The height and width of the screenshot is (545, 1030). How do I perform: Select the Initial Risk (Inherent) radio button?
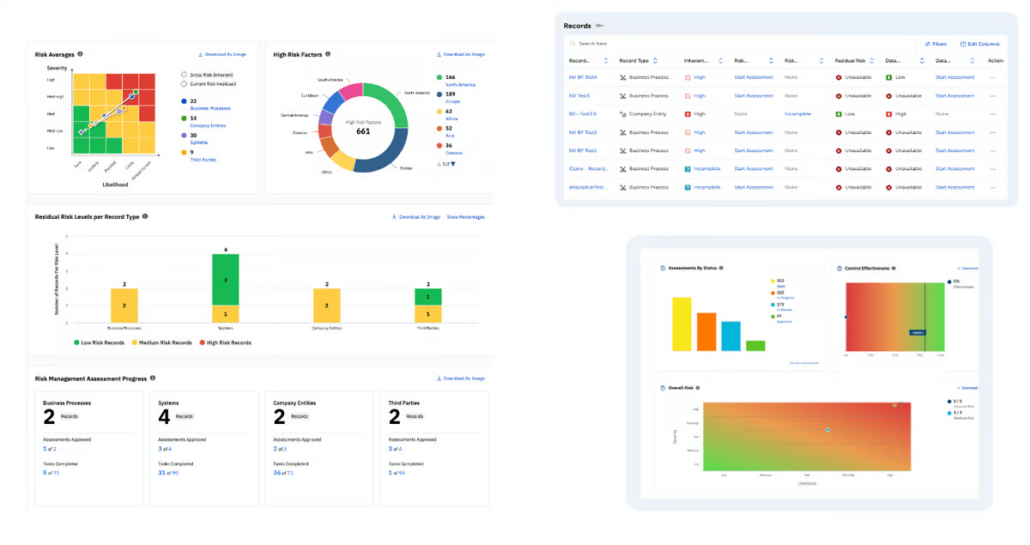[x=184, y=75]
